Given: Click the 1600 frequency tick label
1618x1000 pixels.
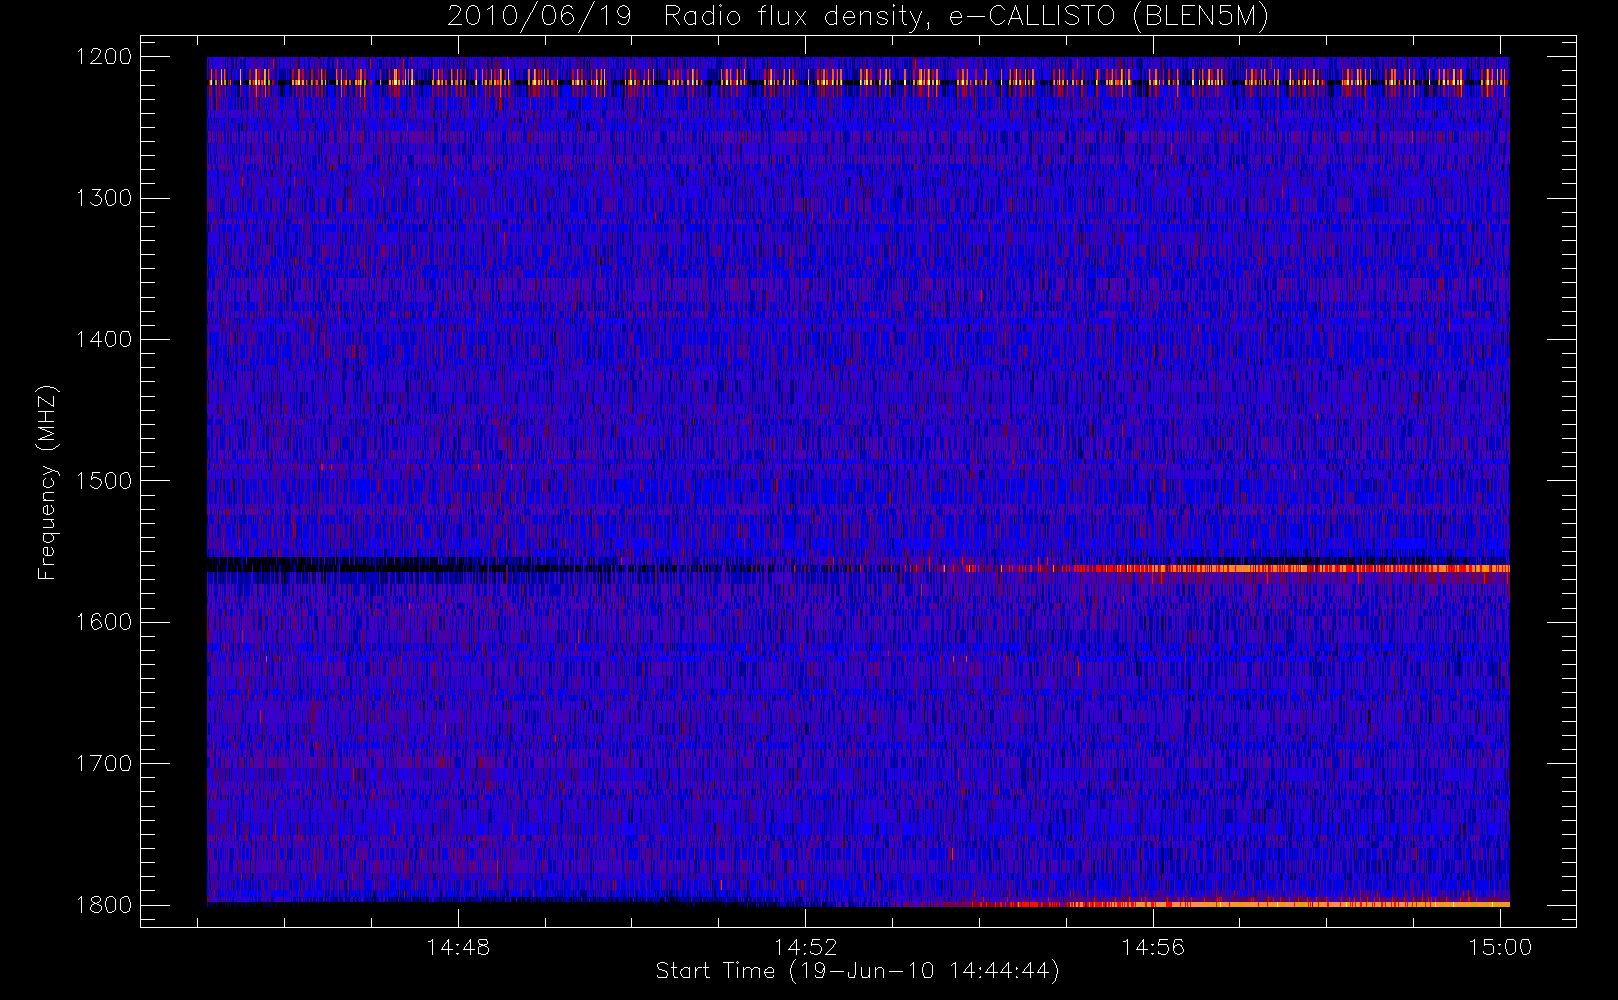Looking at the screenshot, I should pyautogui.click(x=104, y=622).
